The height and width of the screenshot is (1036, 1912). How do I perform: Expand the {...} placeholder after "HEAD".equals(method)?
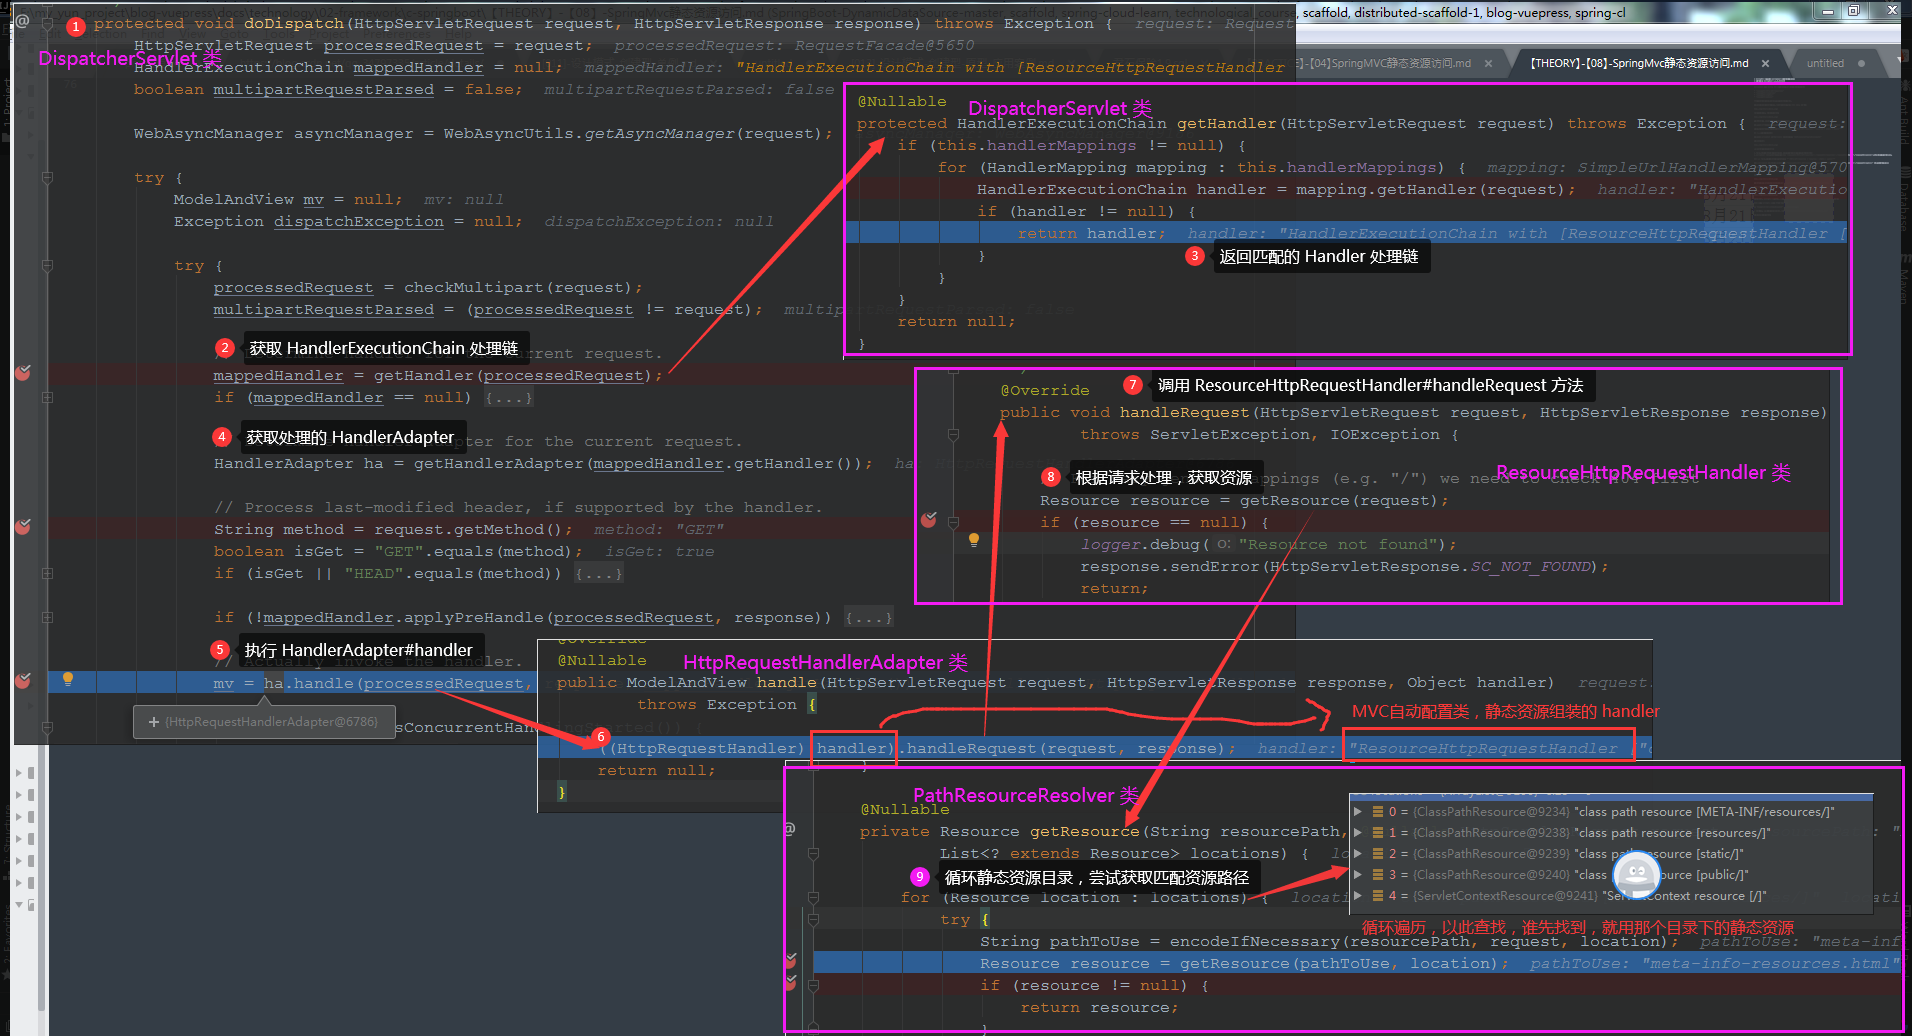tap(599, 574)
